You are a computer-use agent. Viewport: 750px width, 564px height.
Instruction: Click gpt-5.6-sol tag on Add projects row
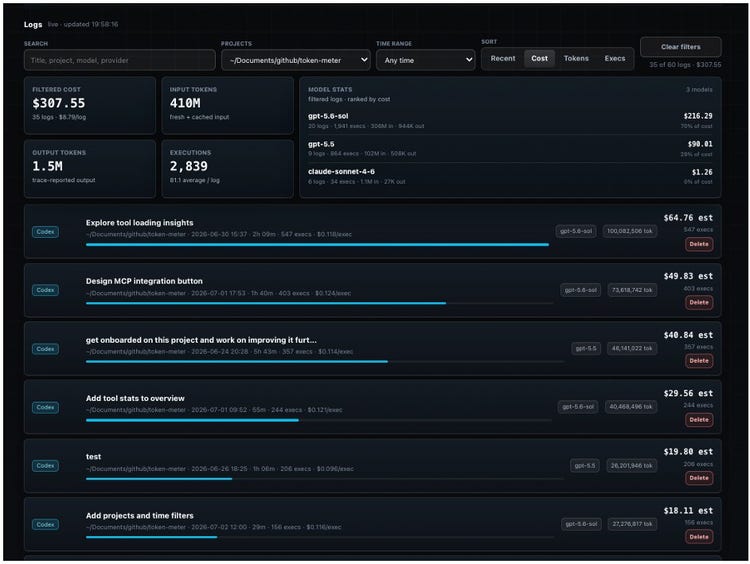click(x=581, y=524)
